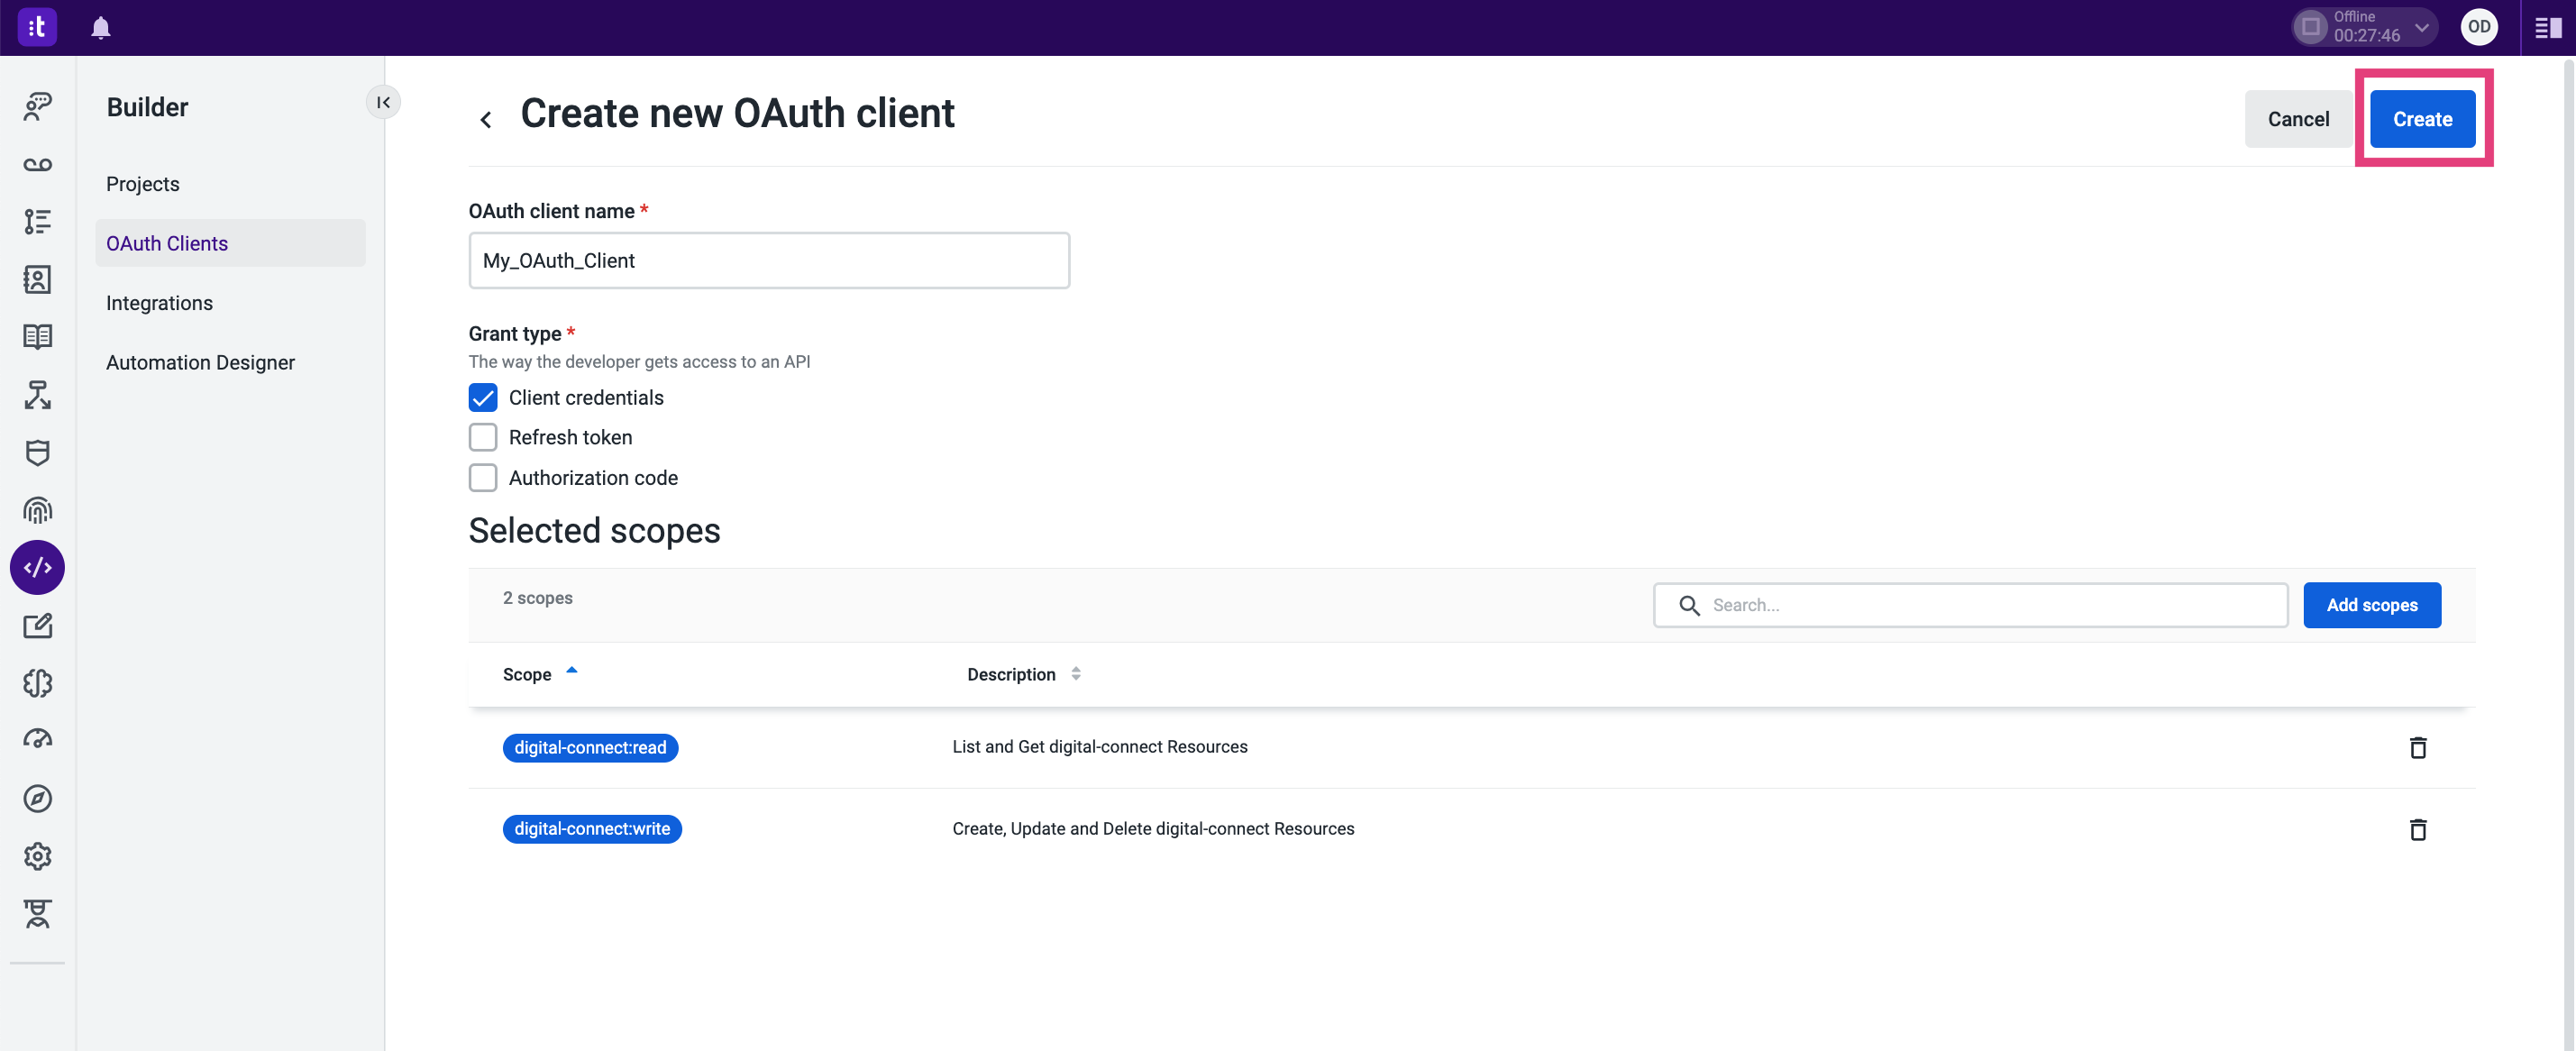Click the scopes Search field
2576x1051 pixels.
point(1970,605)
